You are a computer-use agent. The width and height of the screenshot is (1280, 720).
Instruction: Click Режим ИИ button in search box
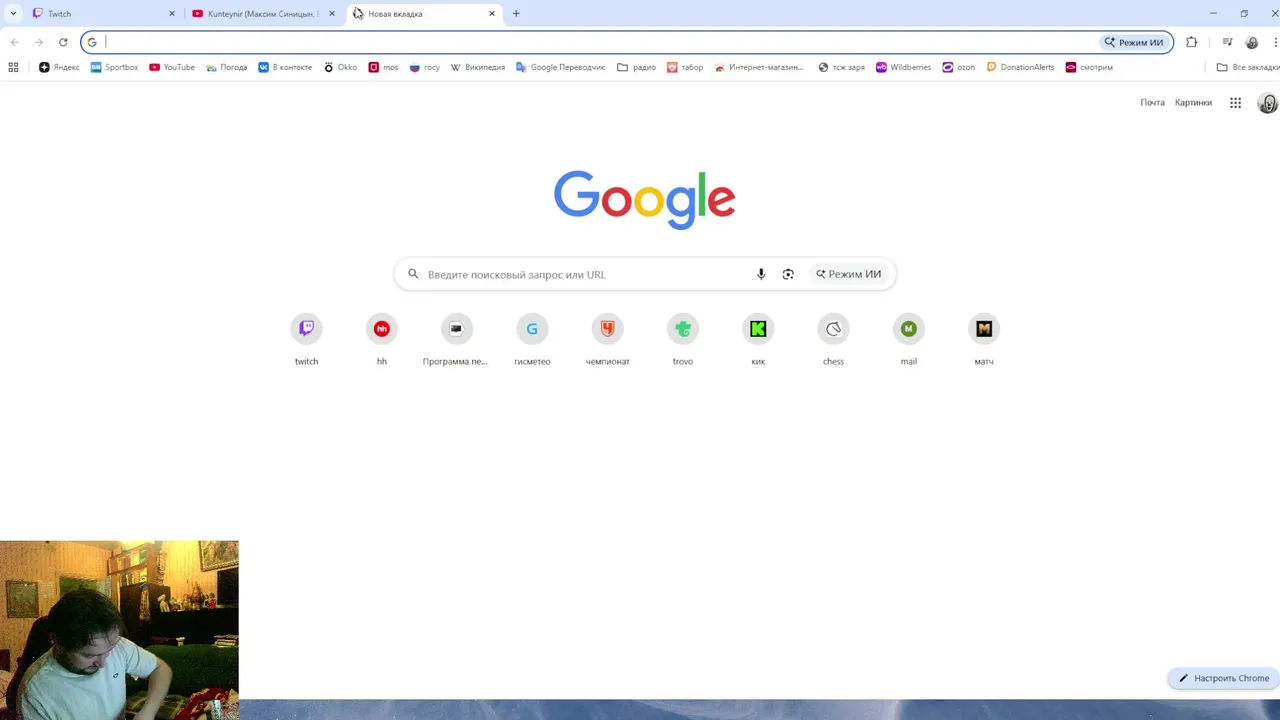848,274
